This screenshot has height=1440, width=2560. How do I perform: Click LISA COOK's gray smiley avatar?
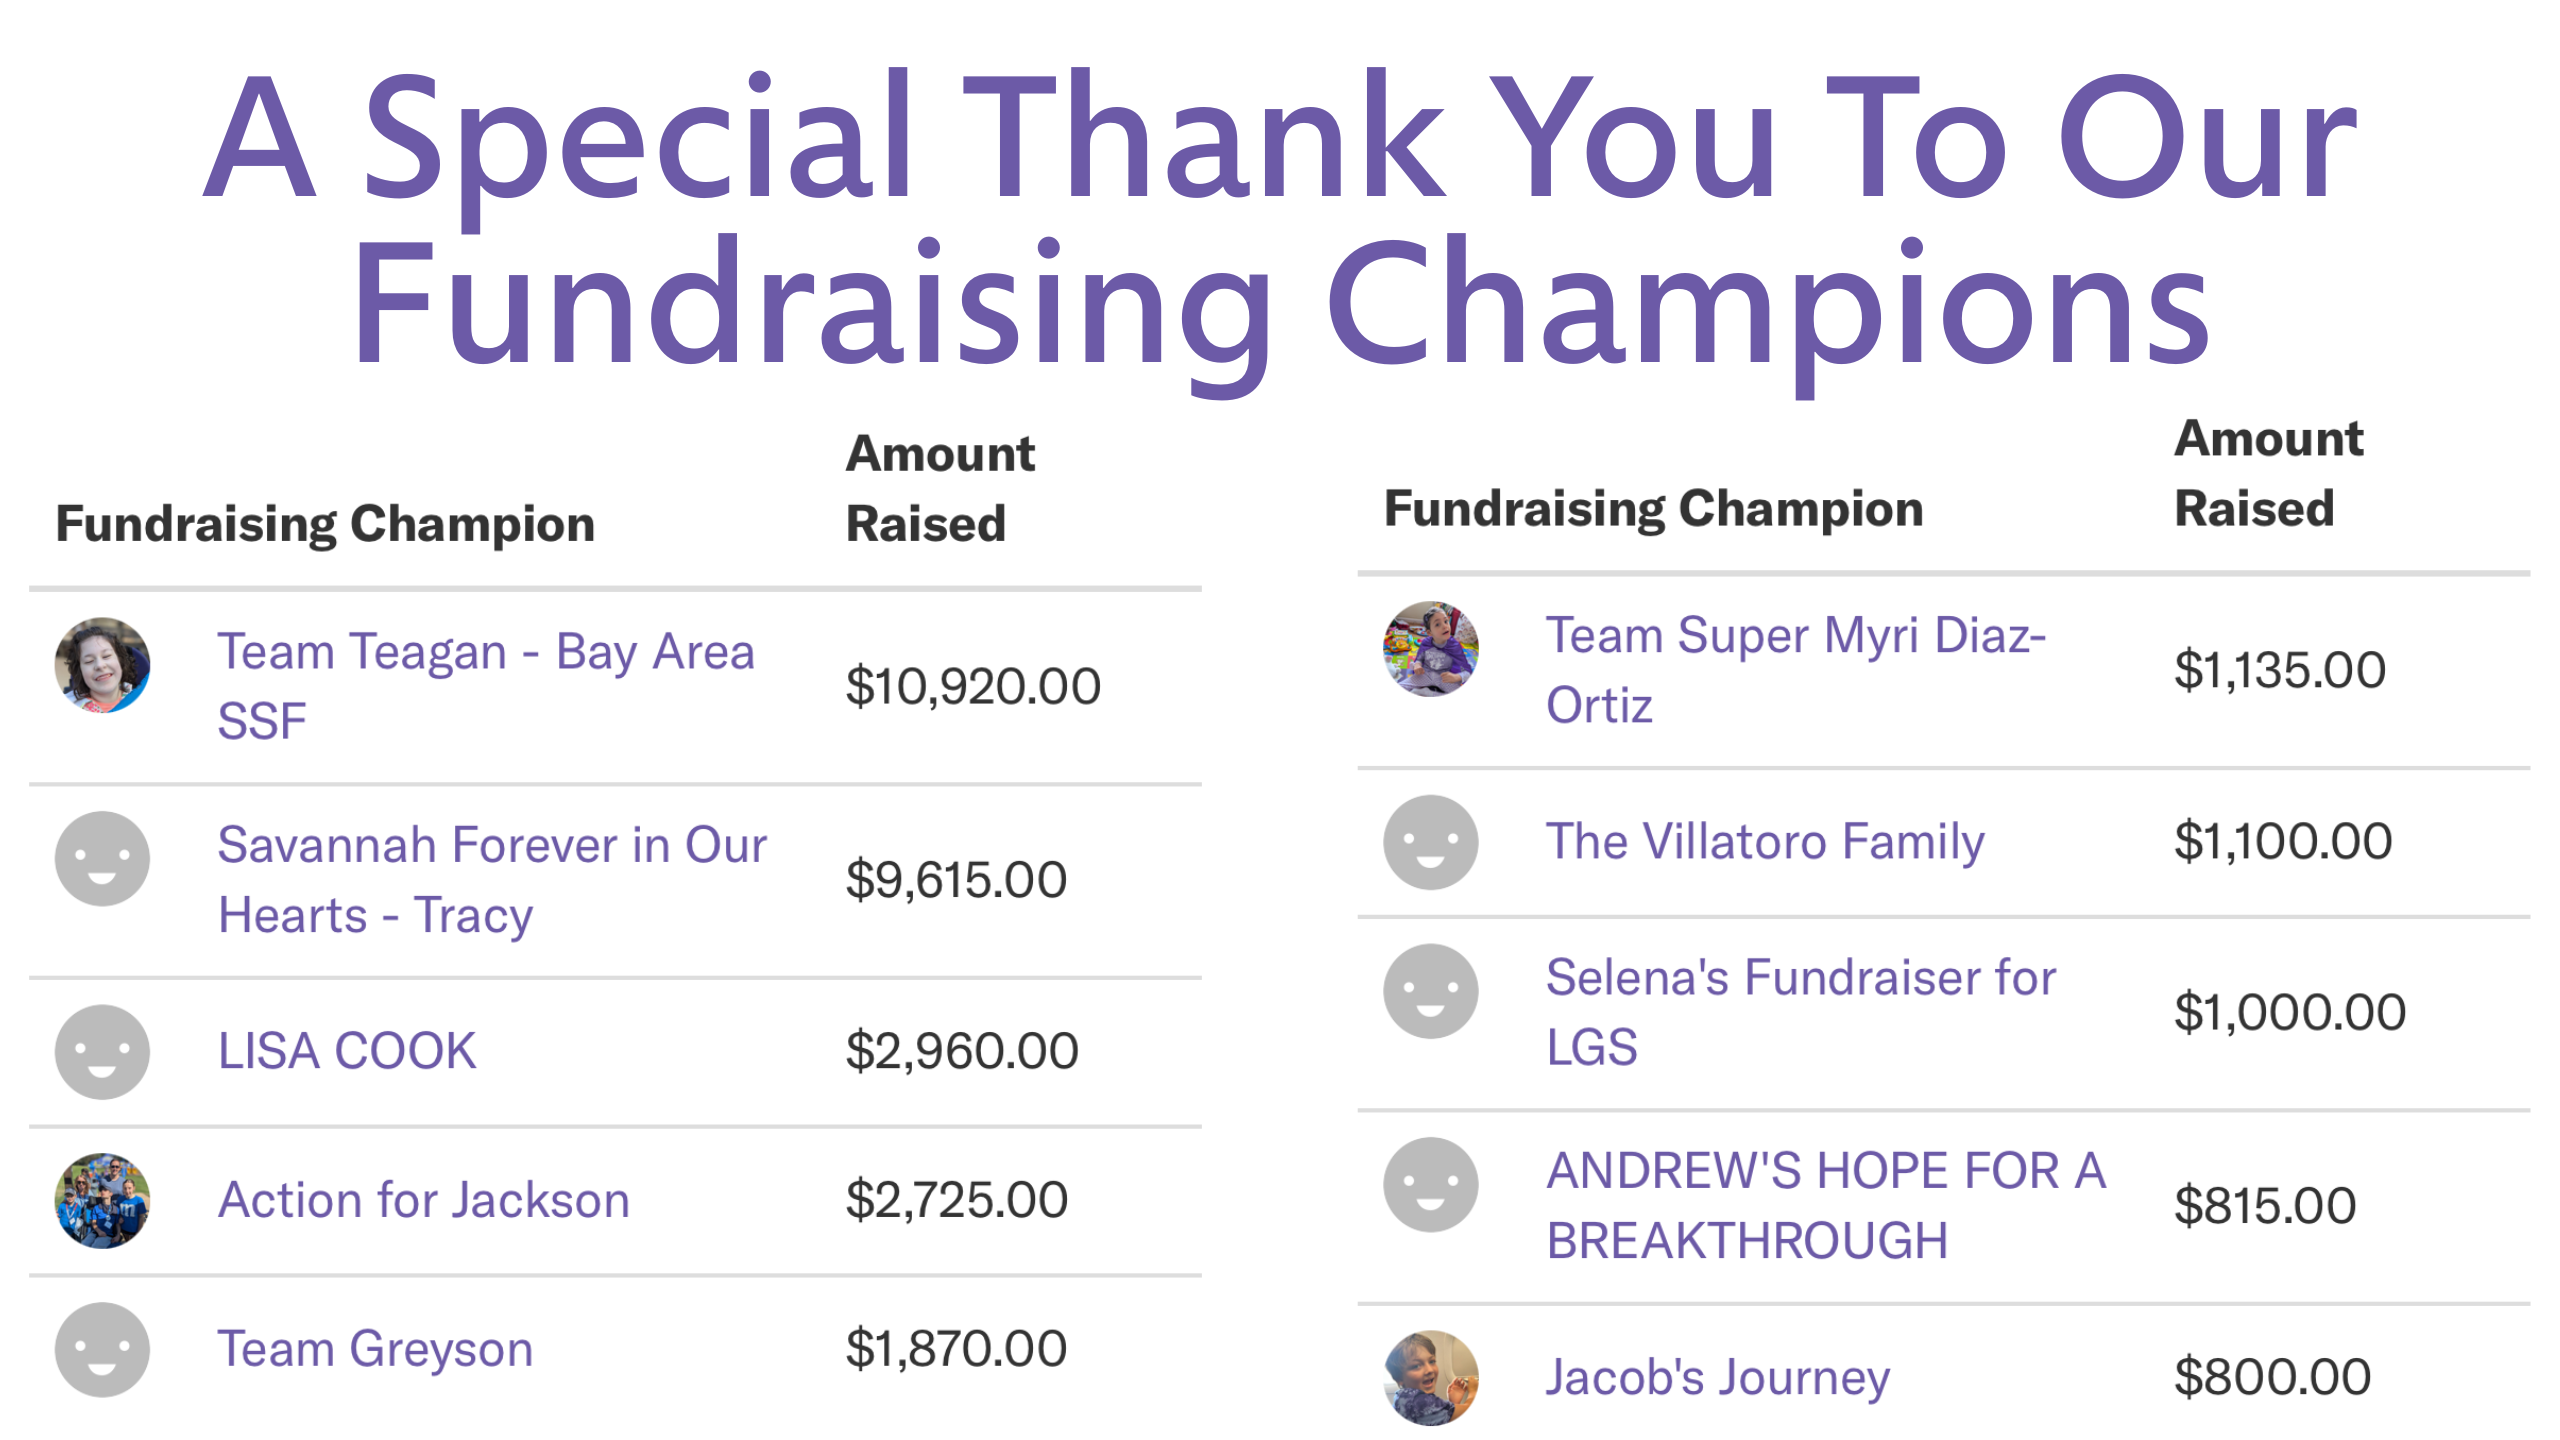coord(102,1052)
